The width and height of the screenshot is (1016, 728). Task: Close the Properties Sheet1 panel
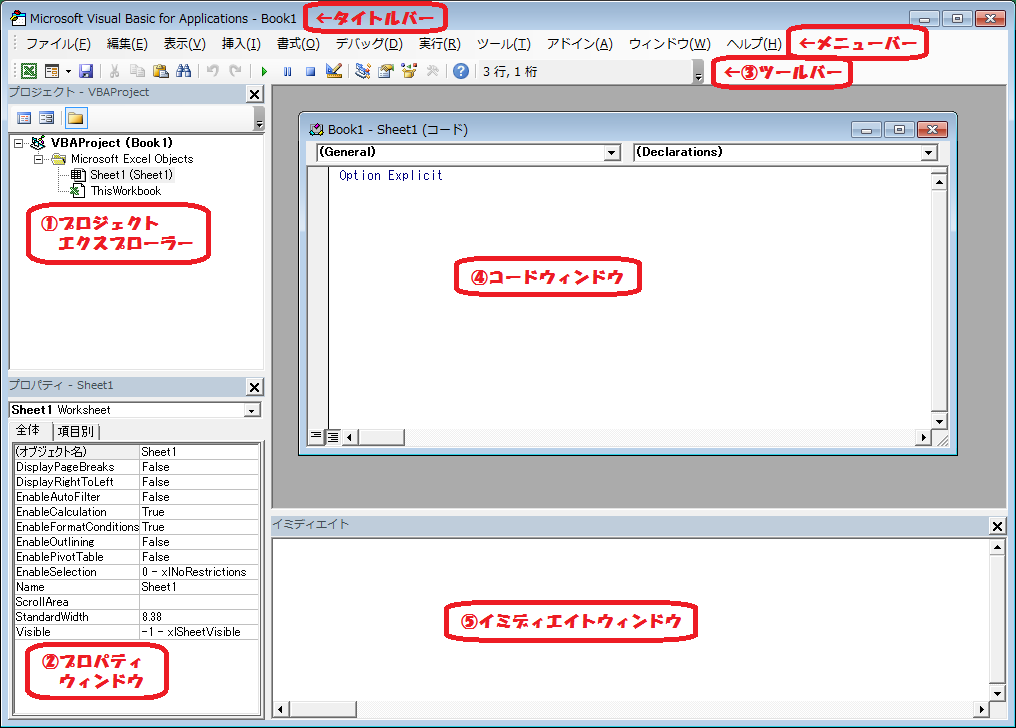255,387
